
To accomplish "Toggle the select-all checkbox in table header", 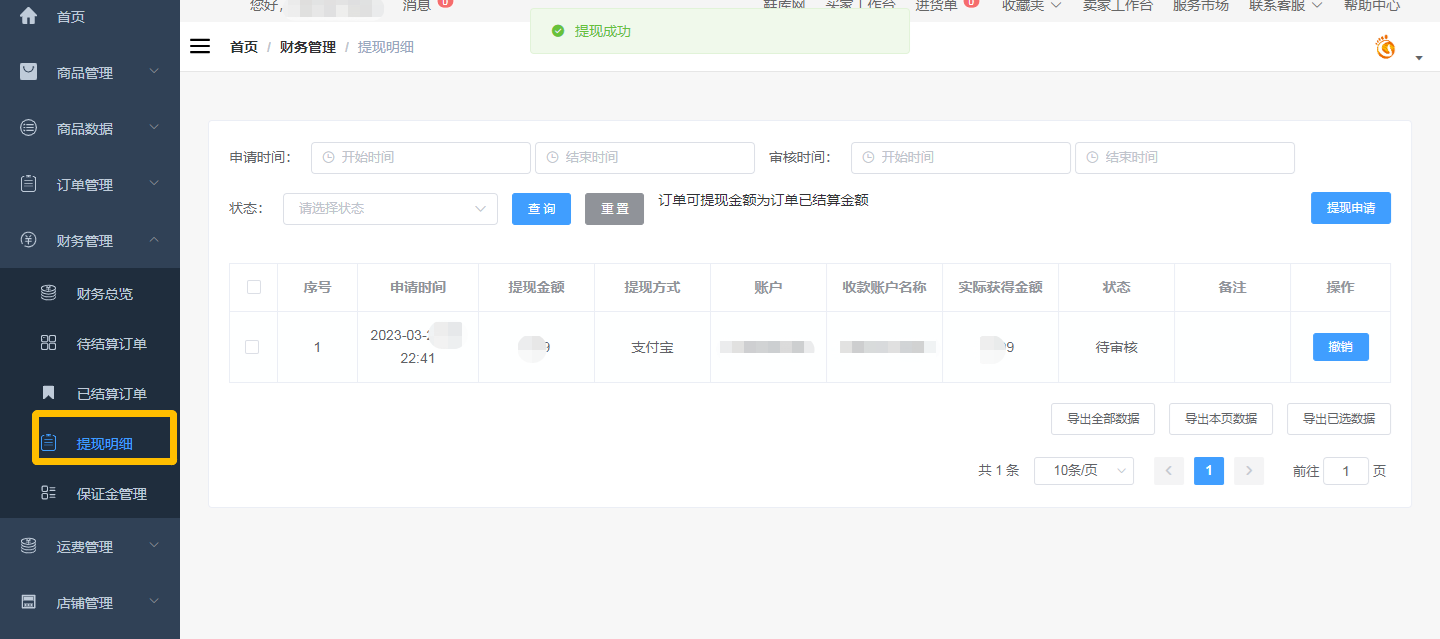I will point(253,287).
